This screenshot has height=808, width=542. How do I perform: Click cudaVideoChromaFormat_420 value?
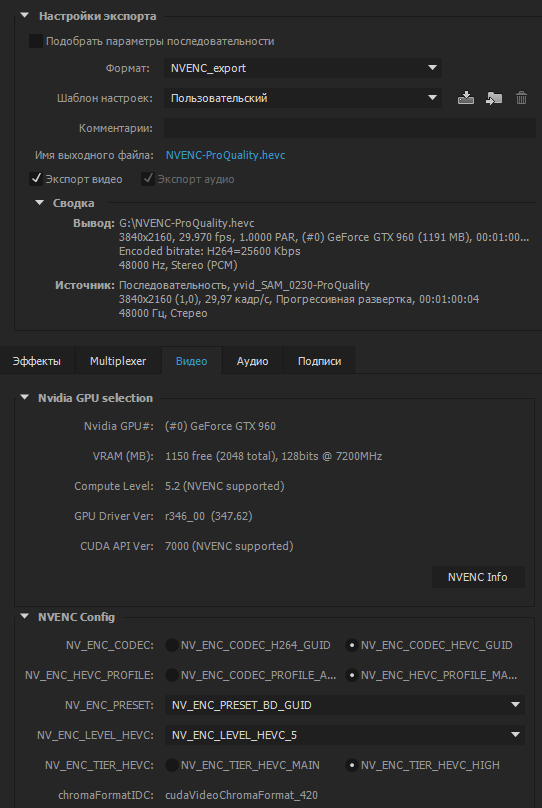tap(242, 795)
